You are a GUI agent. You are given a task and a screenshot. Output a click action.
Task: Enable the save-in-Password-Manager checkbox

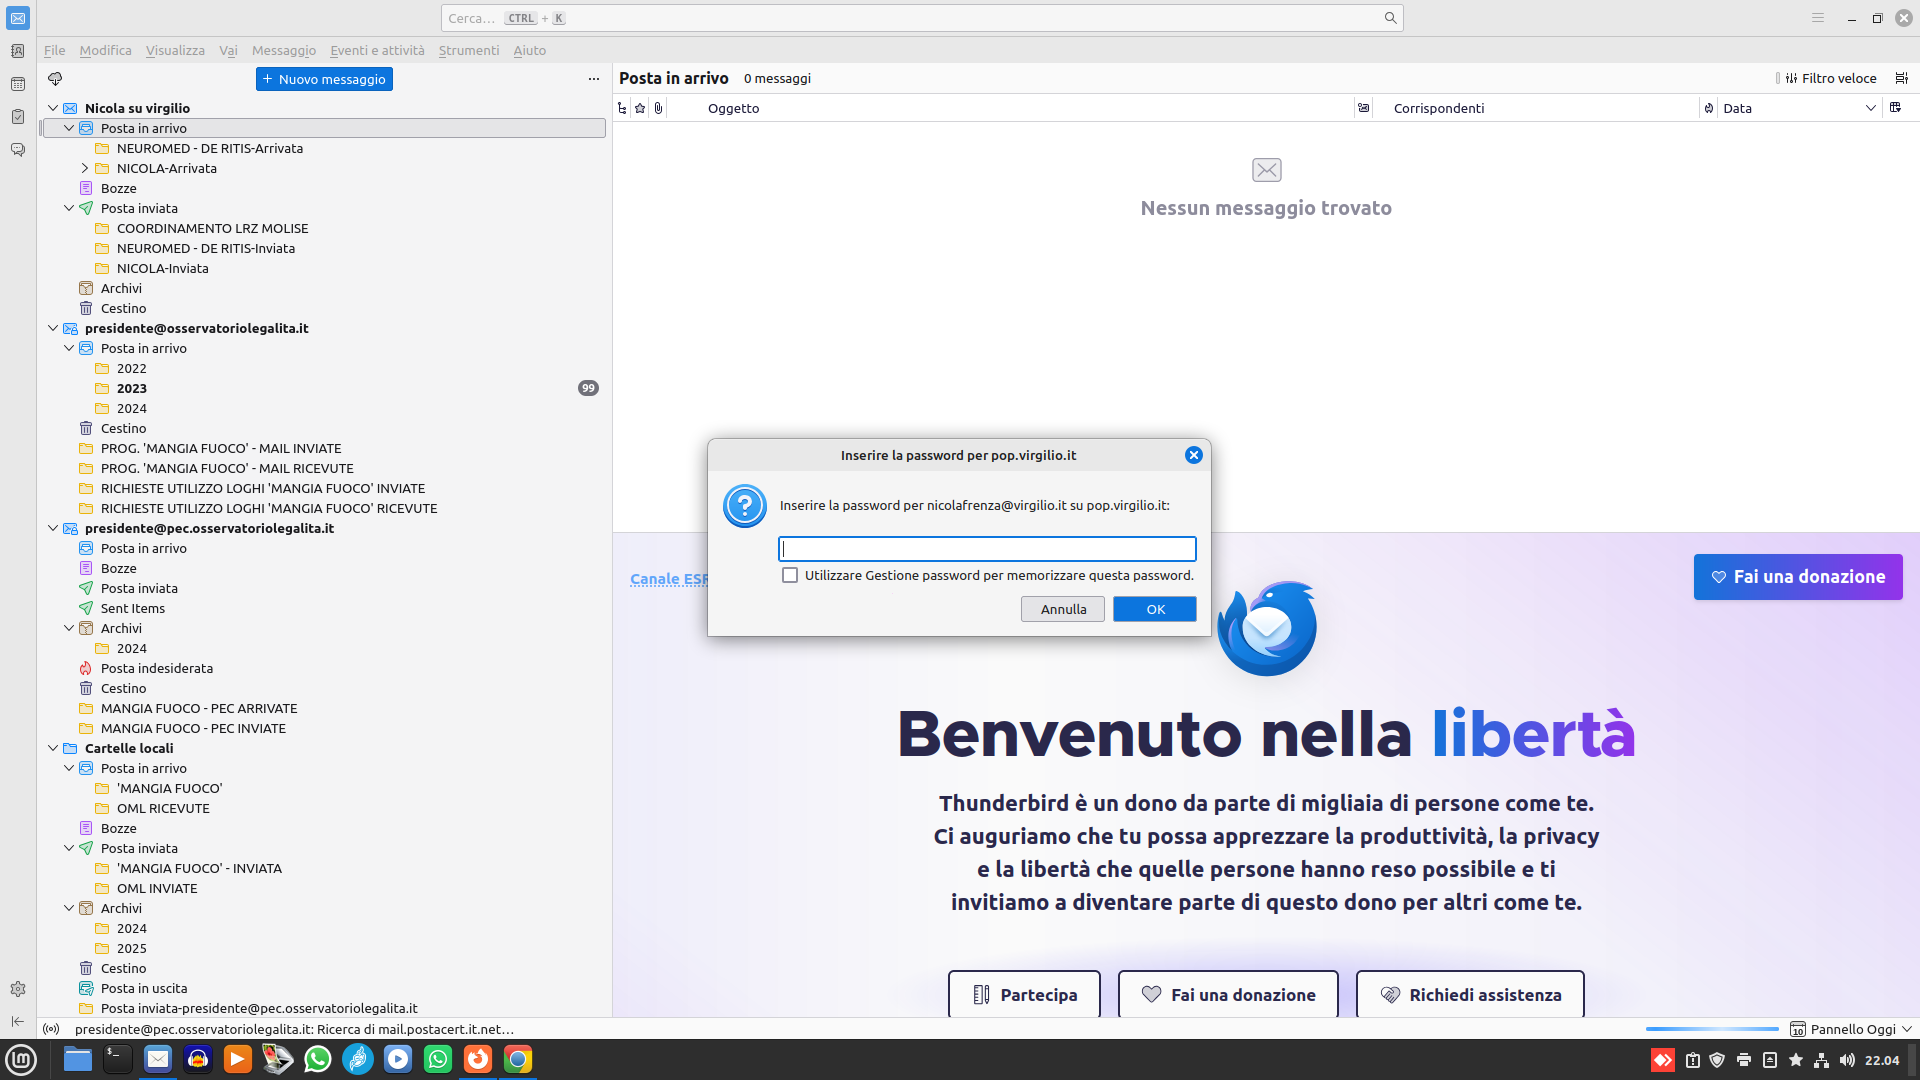click(790, 575)
